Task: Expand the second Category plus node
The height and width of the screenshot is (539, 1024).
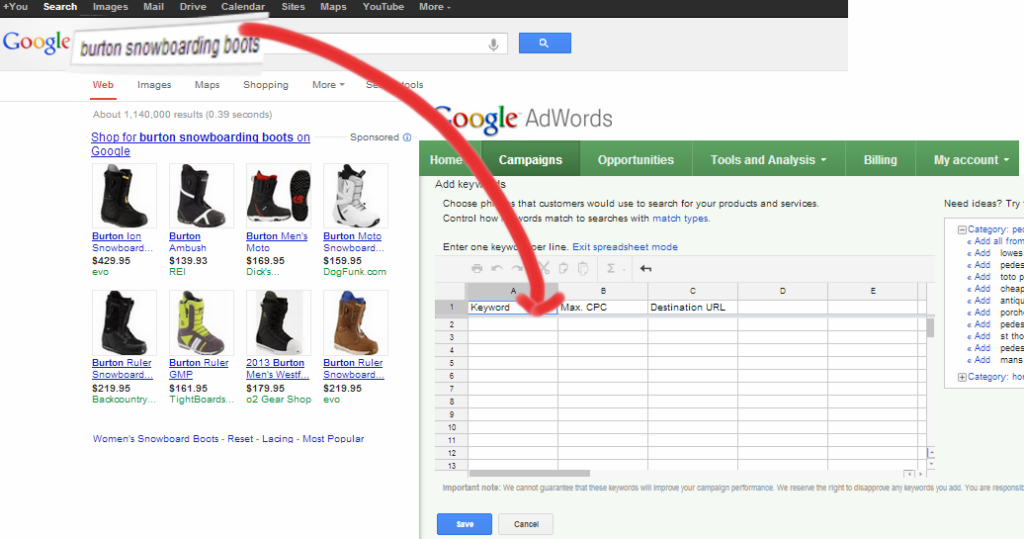Action: [x=962, y=377]
